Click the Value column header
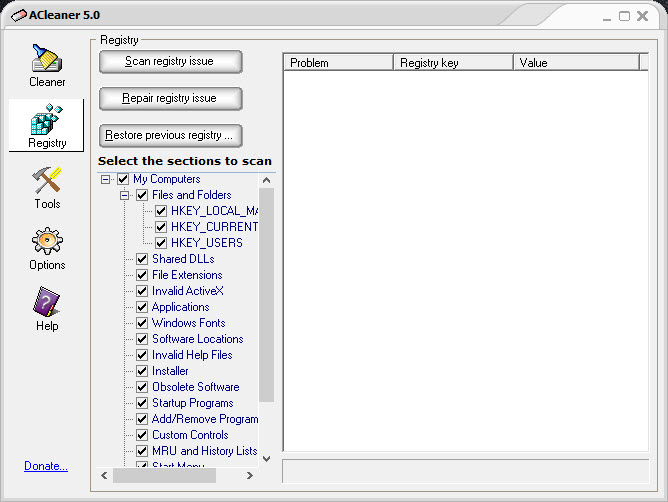 577,63
